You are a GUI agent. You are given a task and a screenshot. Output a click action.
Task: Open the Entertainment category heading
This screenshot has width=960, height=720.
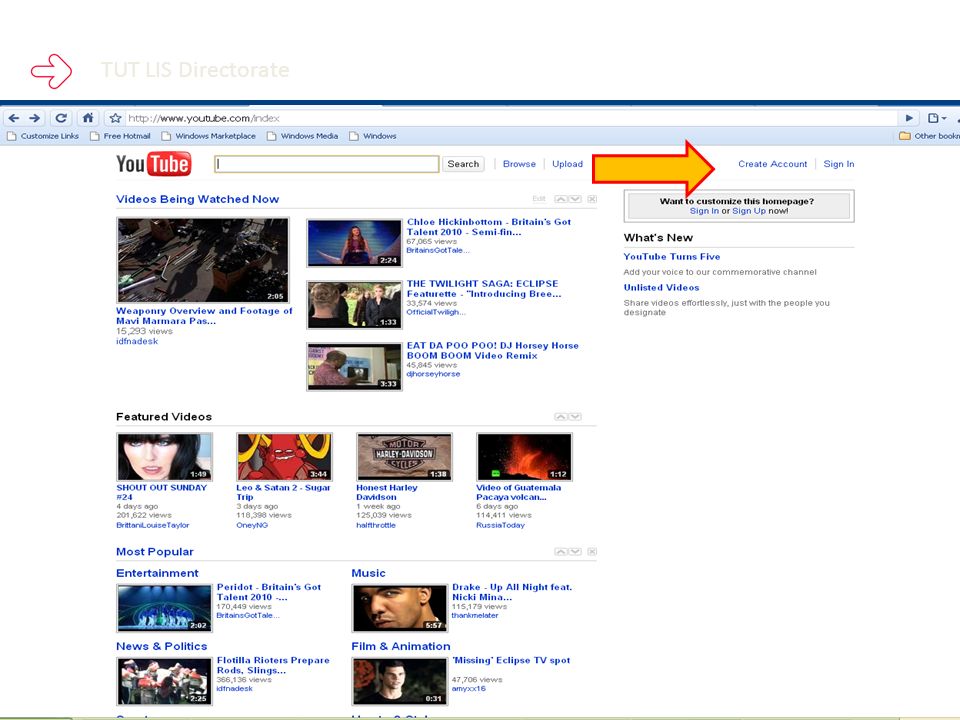157,573
